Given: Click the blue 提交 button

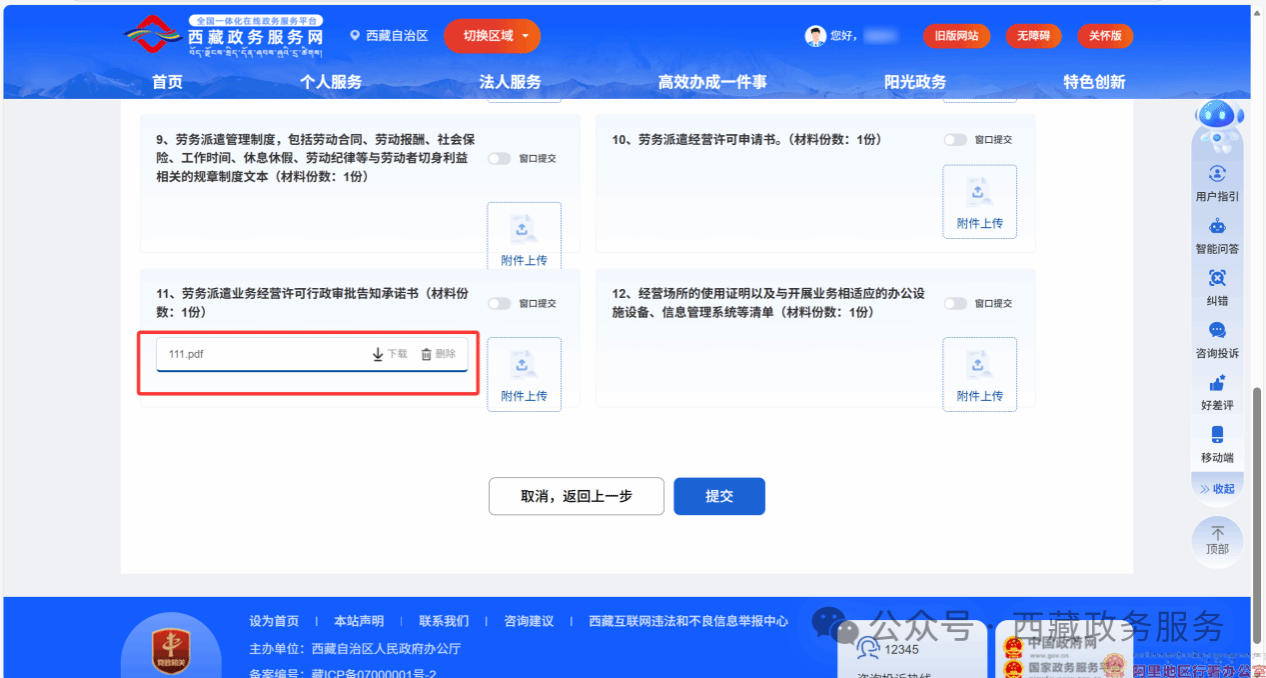Looking at the screenshot, I should coord(719,496).
